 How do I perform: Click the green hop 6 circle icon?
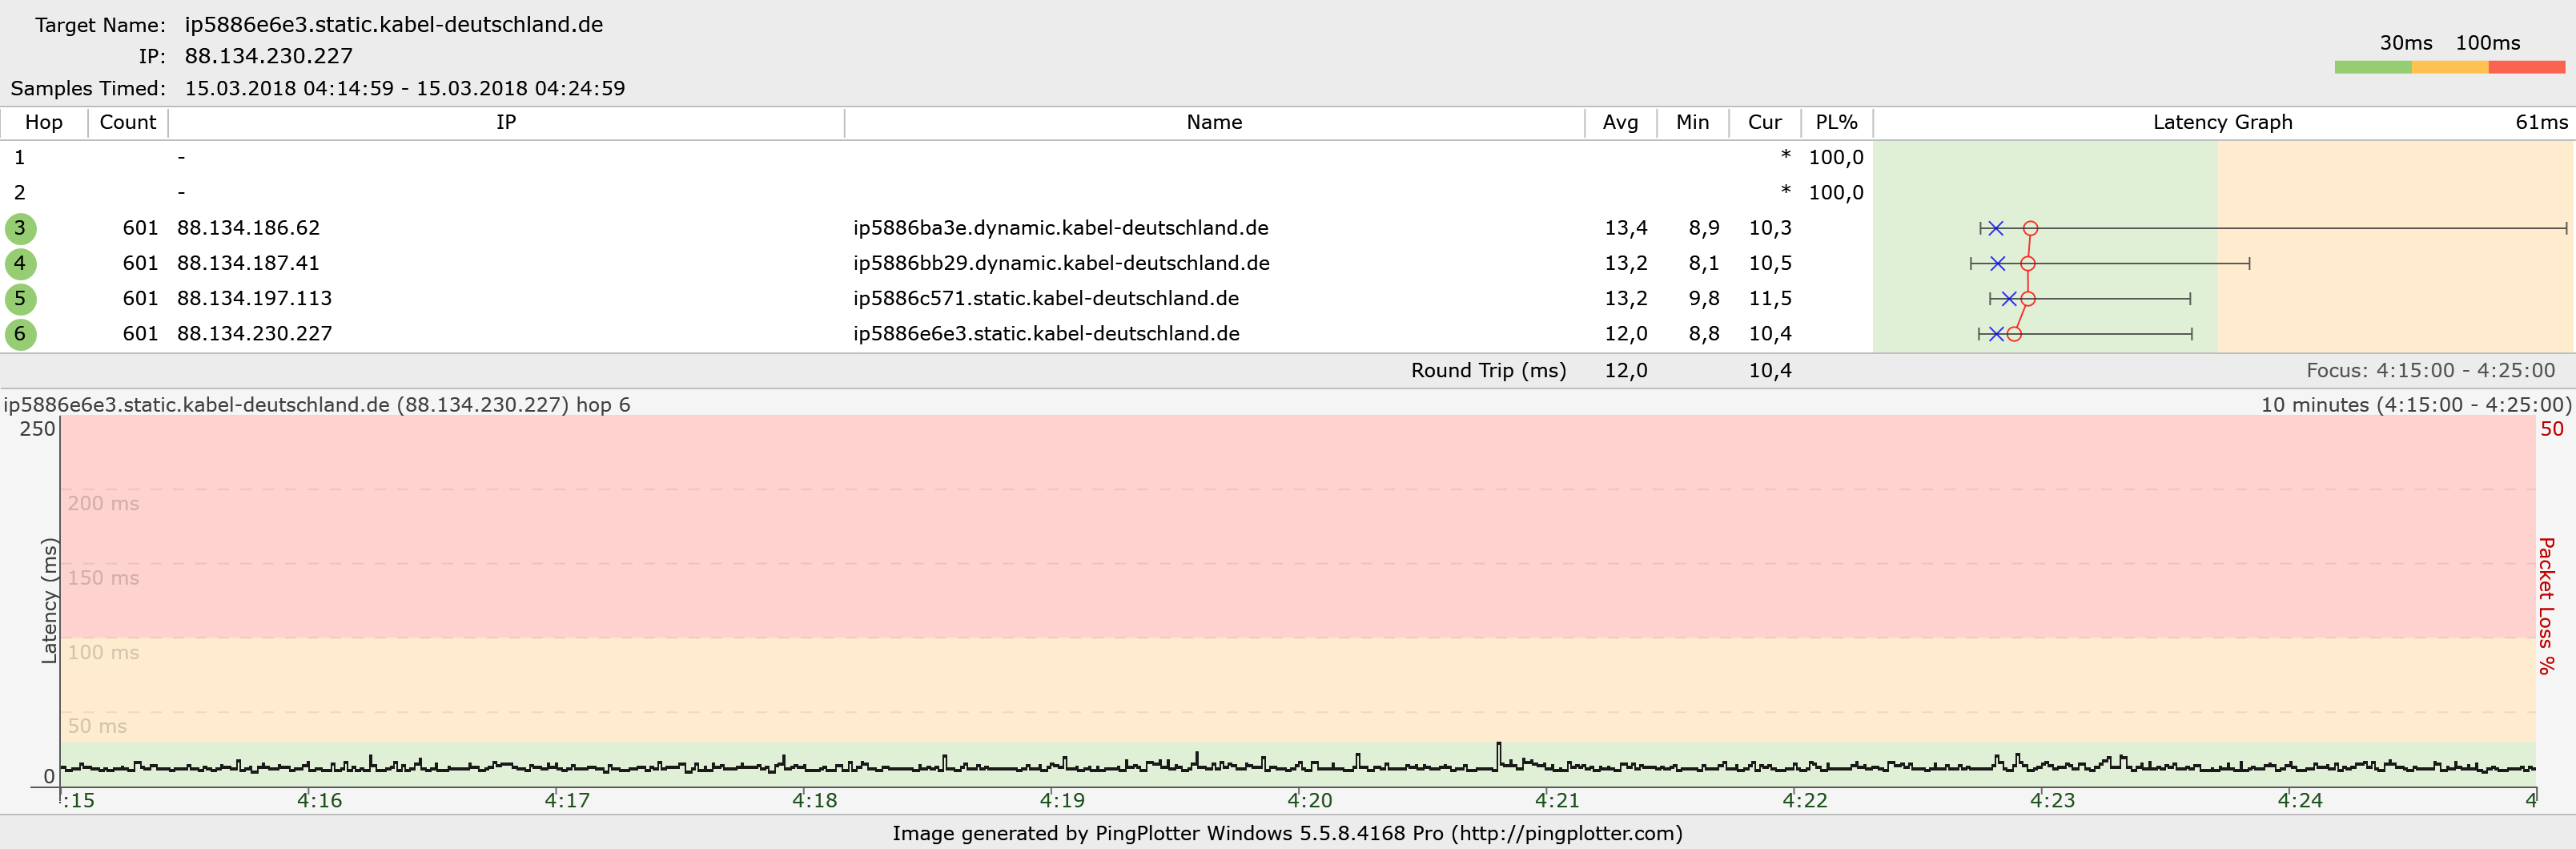20,334
